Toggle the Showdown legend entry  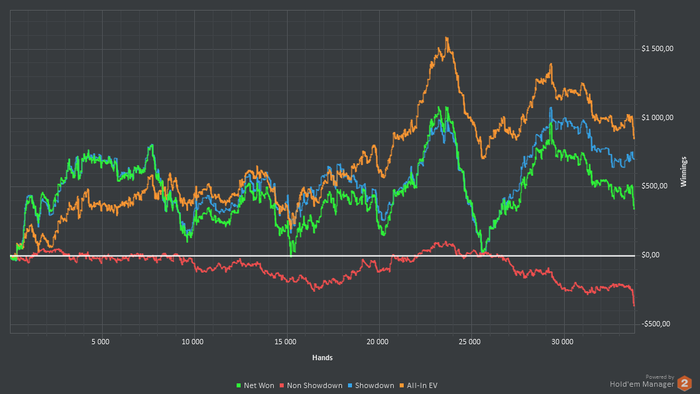pos(371,386)
